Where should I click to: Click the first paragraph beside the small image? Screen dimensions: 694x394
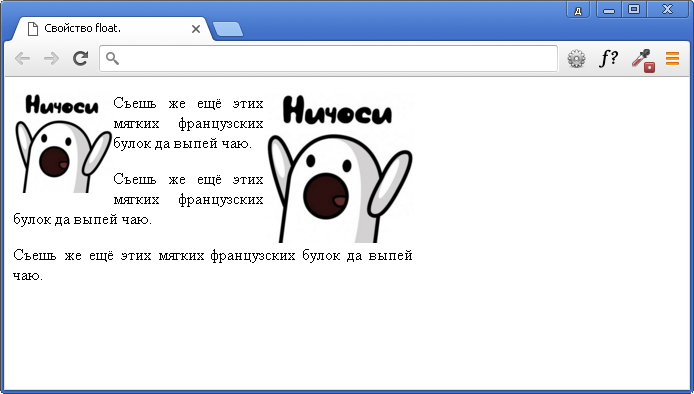188,124
